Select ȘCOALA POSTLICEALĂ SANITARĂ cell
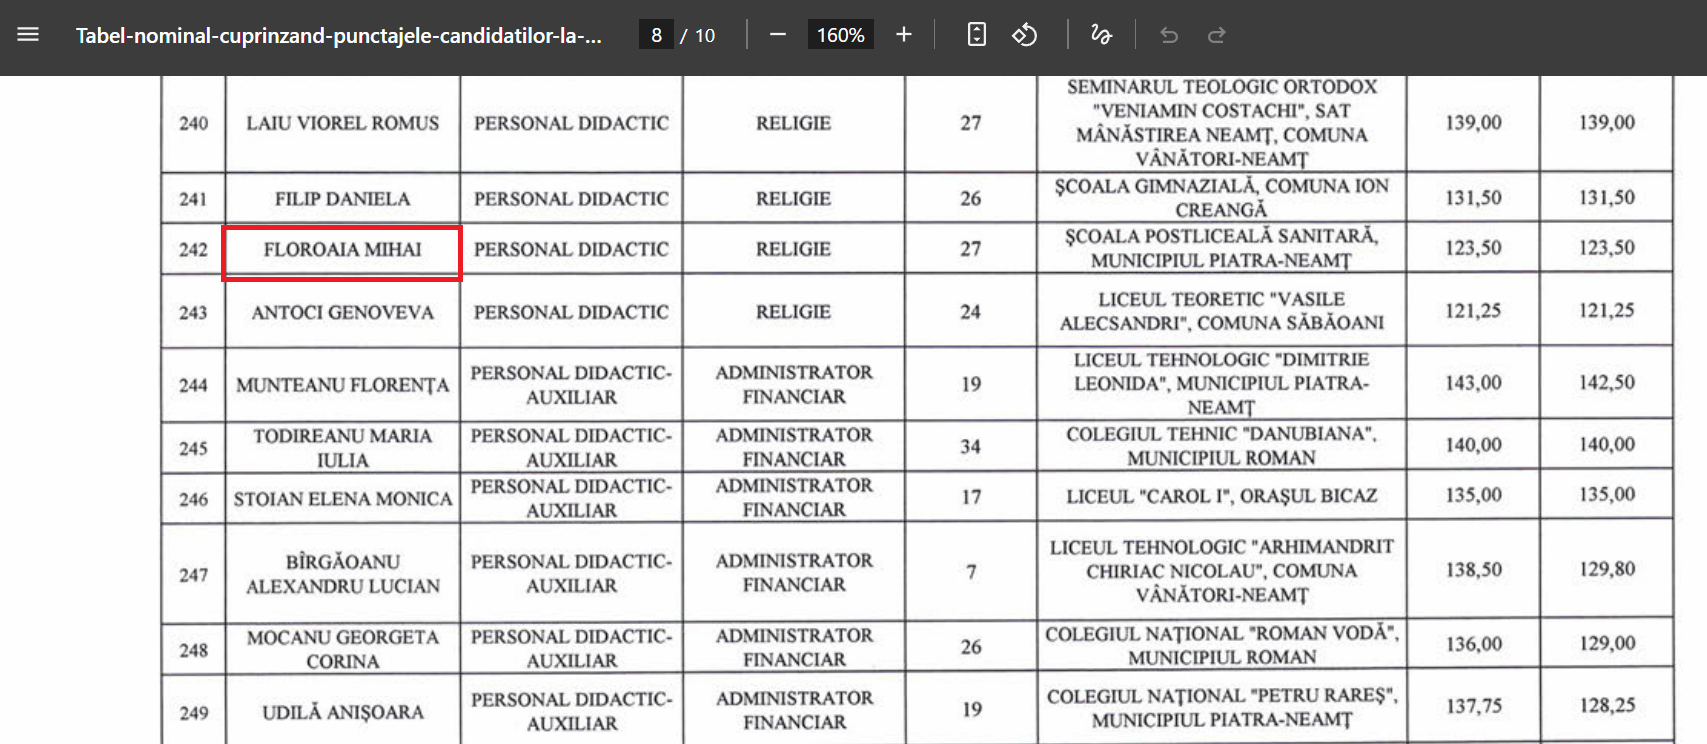The image size is (1707, 744). point(1221,249)
